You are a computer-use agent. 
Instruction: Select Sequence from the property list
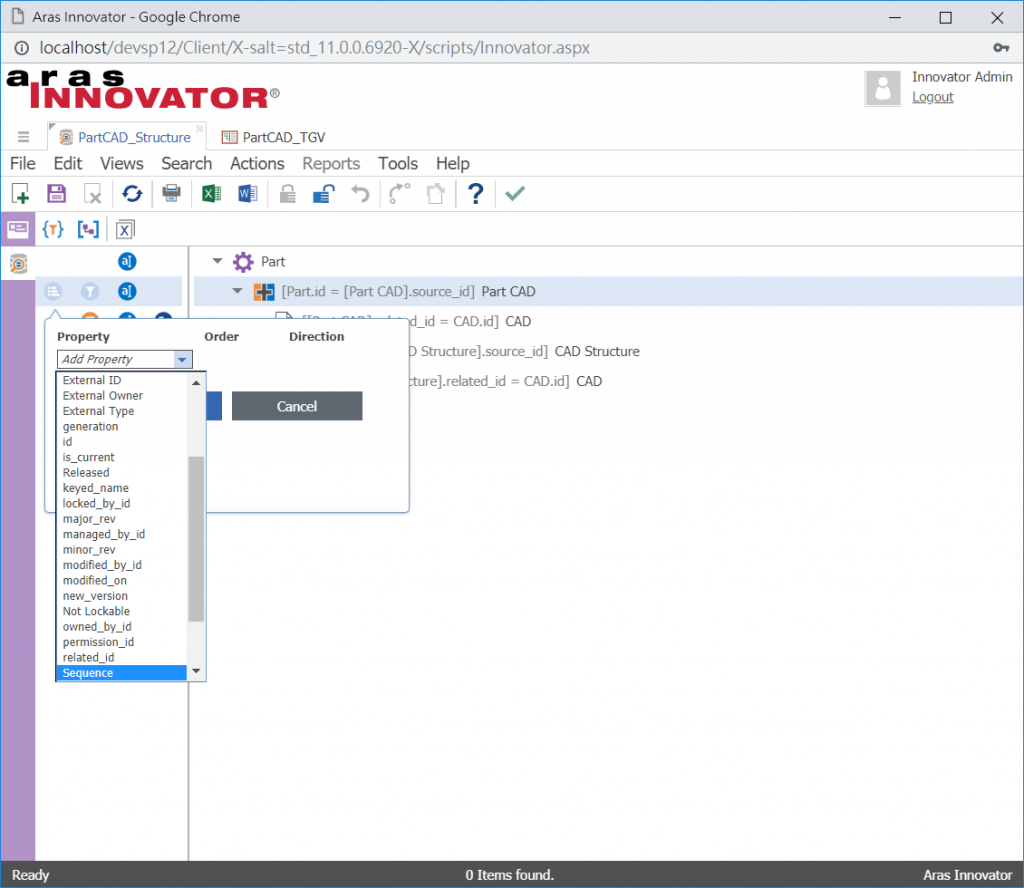pos(121,673)
